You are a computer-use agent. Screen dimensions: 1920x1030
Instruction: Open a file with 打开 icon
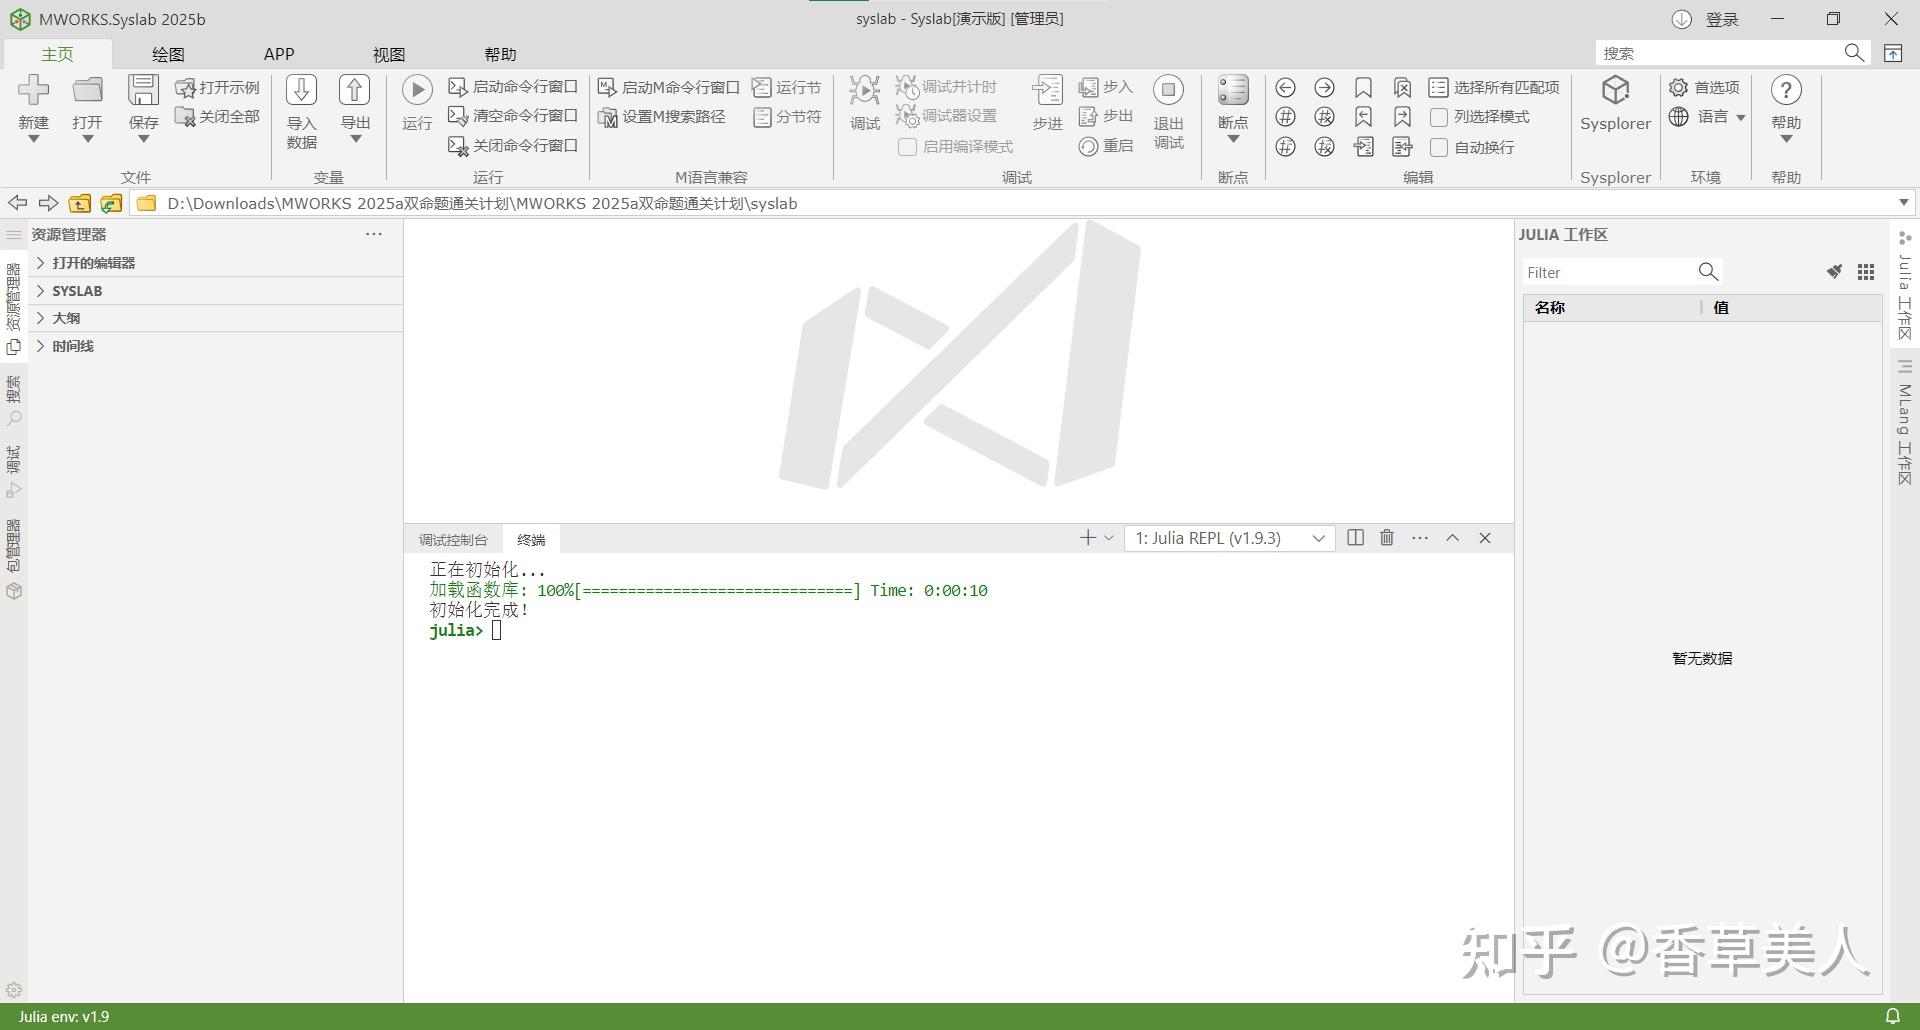[x=88, y=91]
